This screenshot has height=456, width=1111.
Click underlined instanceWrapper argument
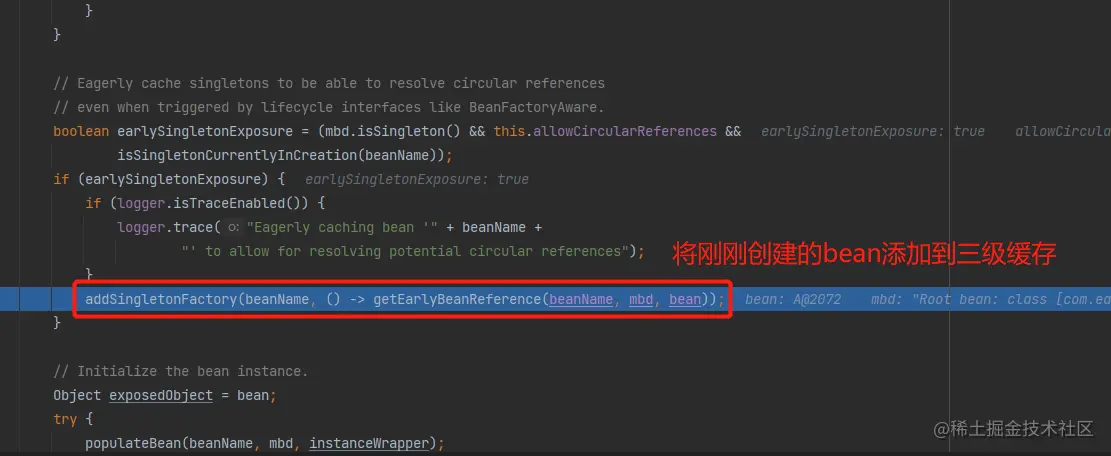(369, 443)
